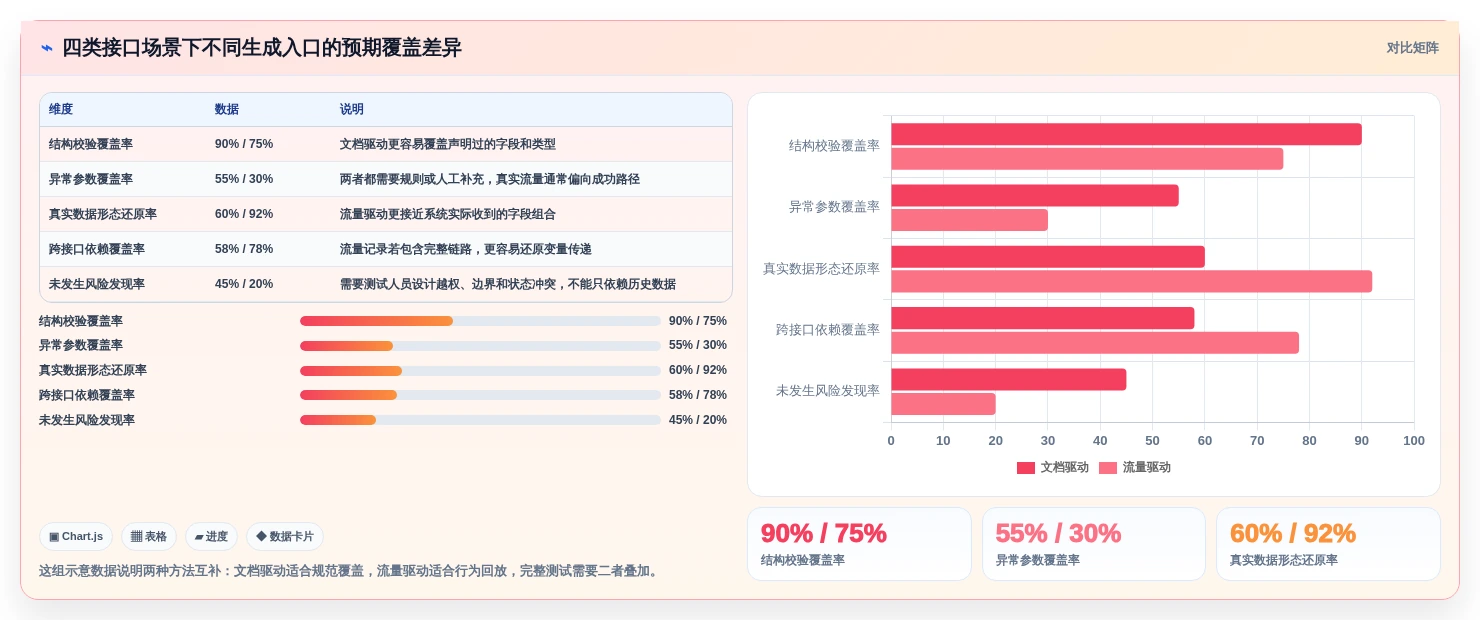Click description 文档驱动更容易覆盖声明过的字段和类型

pos(448,144)
